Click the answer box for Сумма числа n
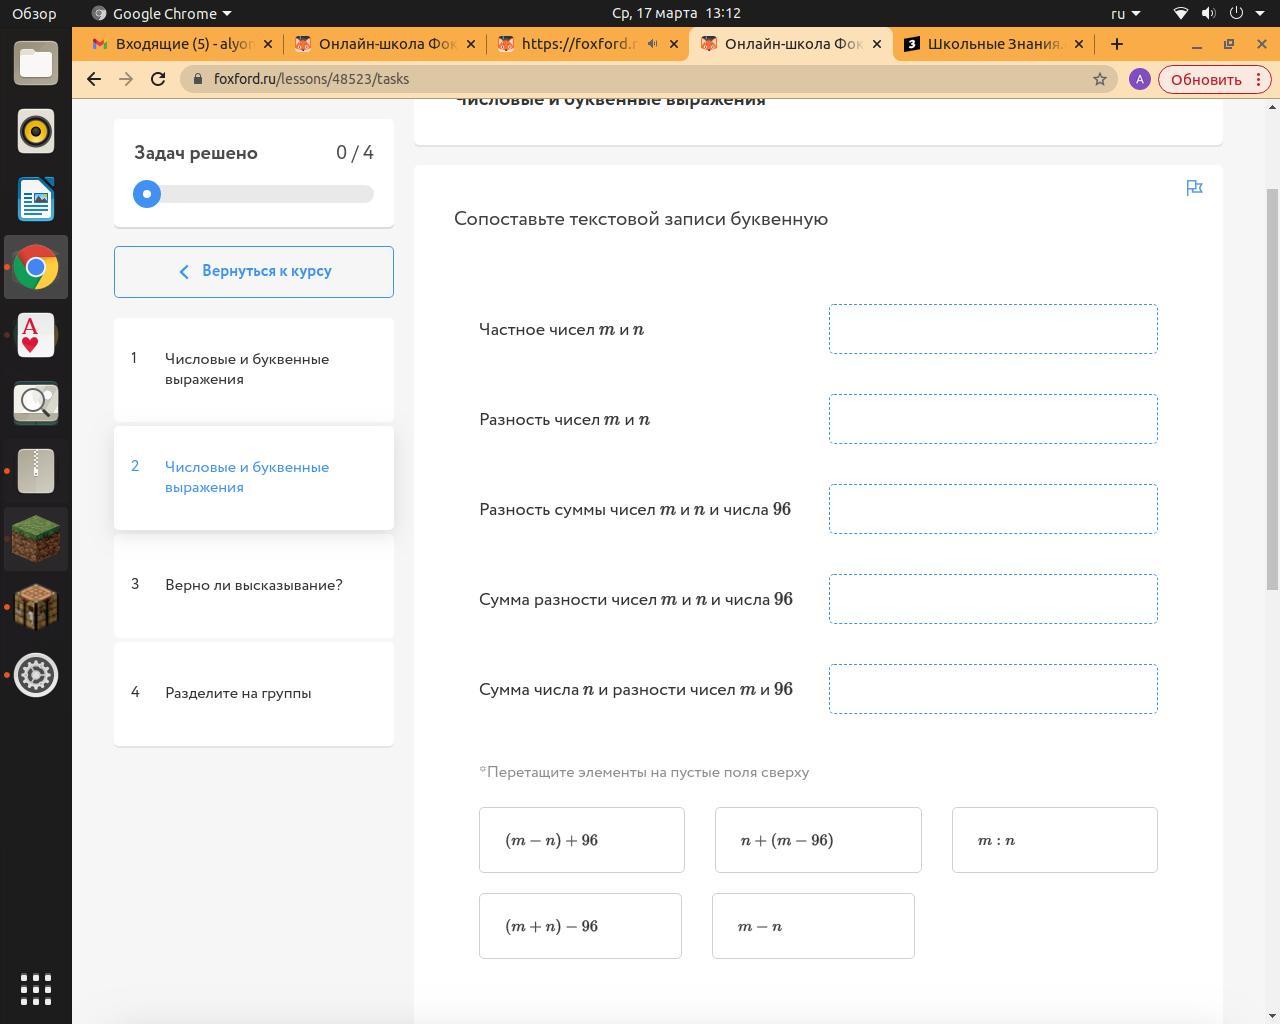The width and height of the screenshot is (1280, 1024). coord(993,689)
